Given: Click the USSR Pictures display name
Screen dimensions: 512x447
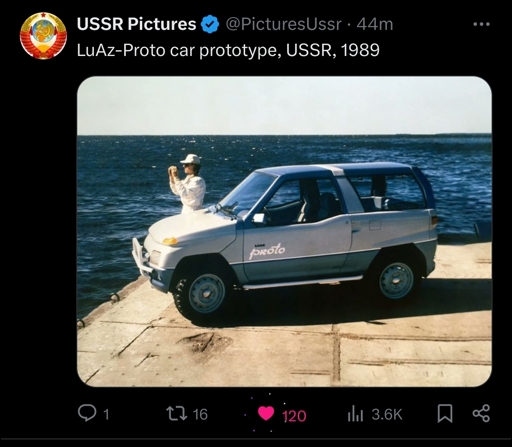Looking at the screenshot, I should [136, 24].
